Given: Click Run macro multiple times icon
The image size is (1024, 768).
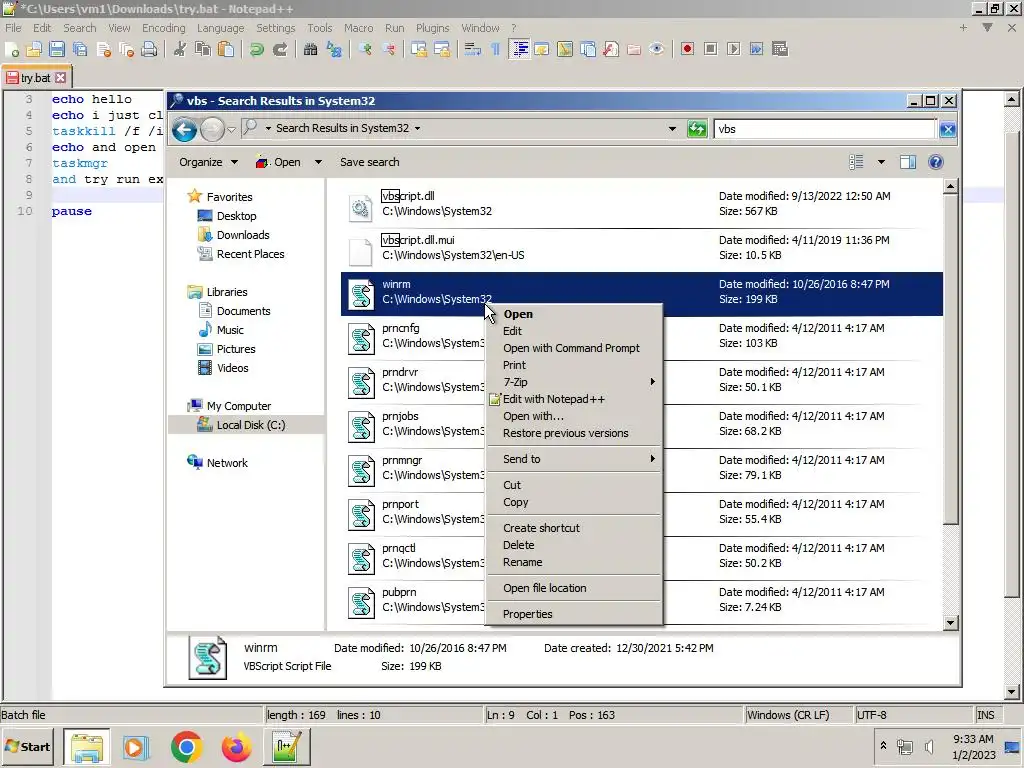Looking at the screenshot, I should click(x=756, y=50).
